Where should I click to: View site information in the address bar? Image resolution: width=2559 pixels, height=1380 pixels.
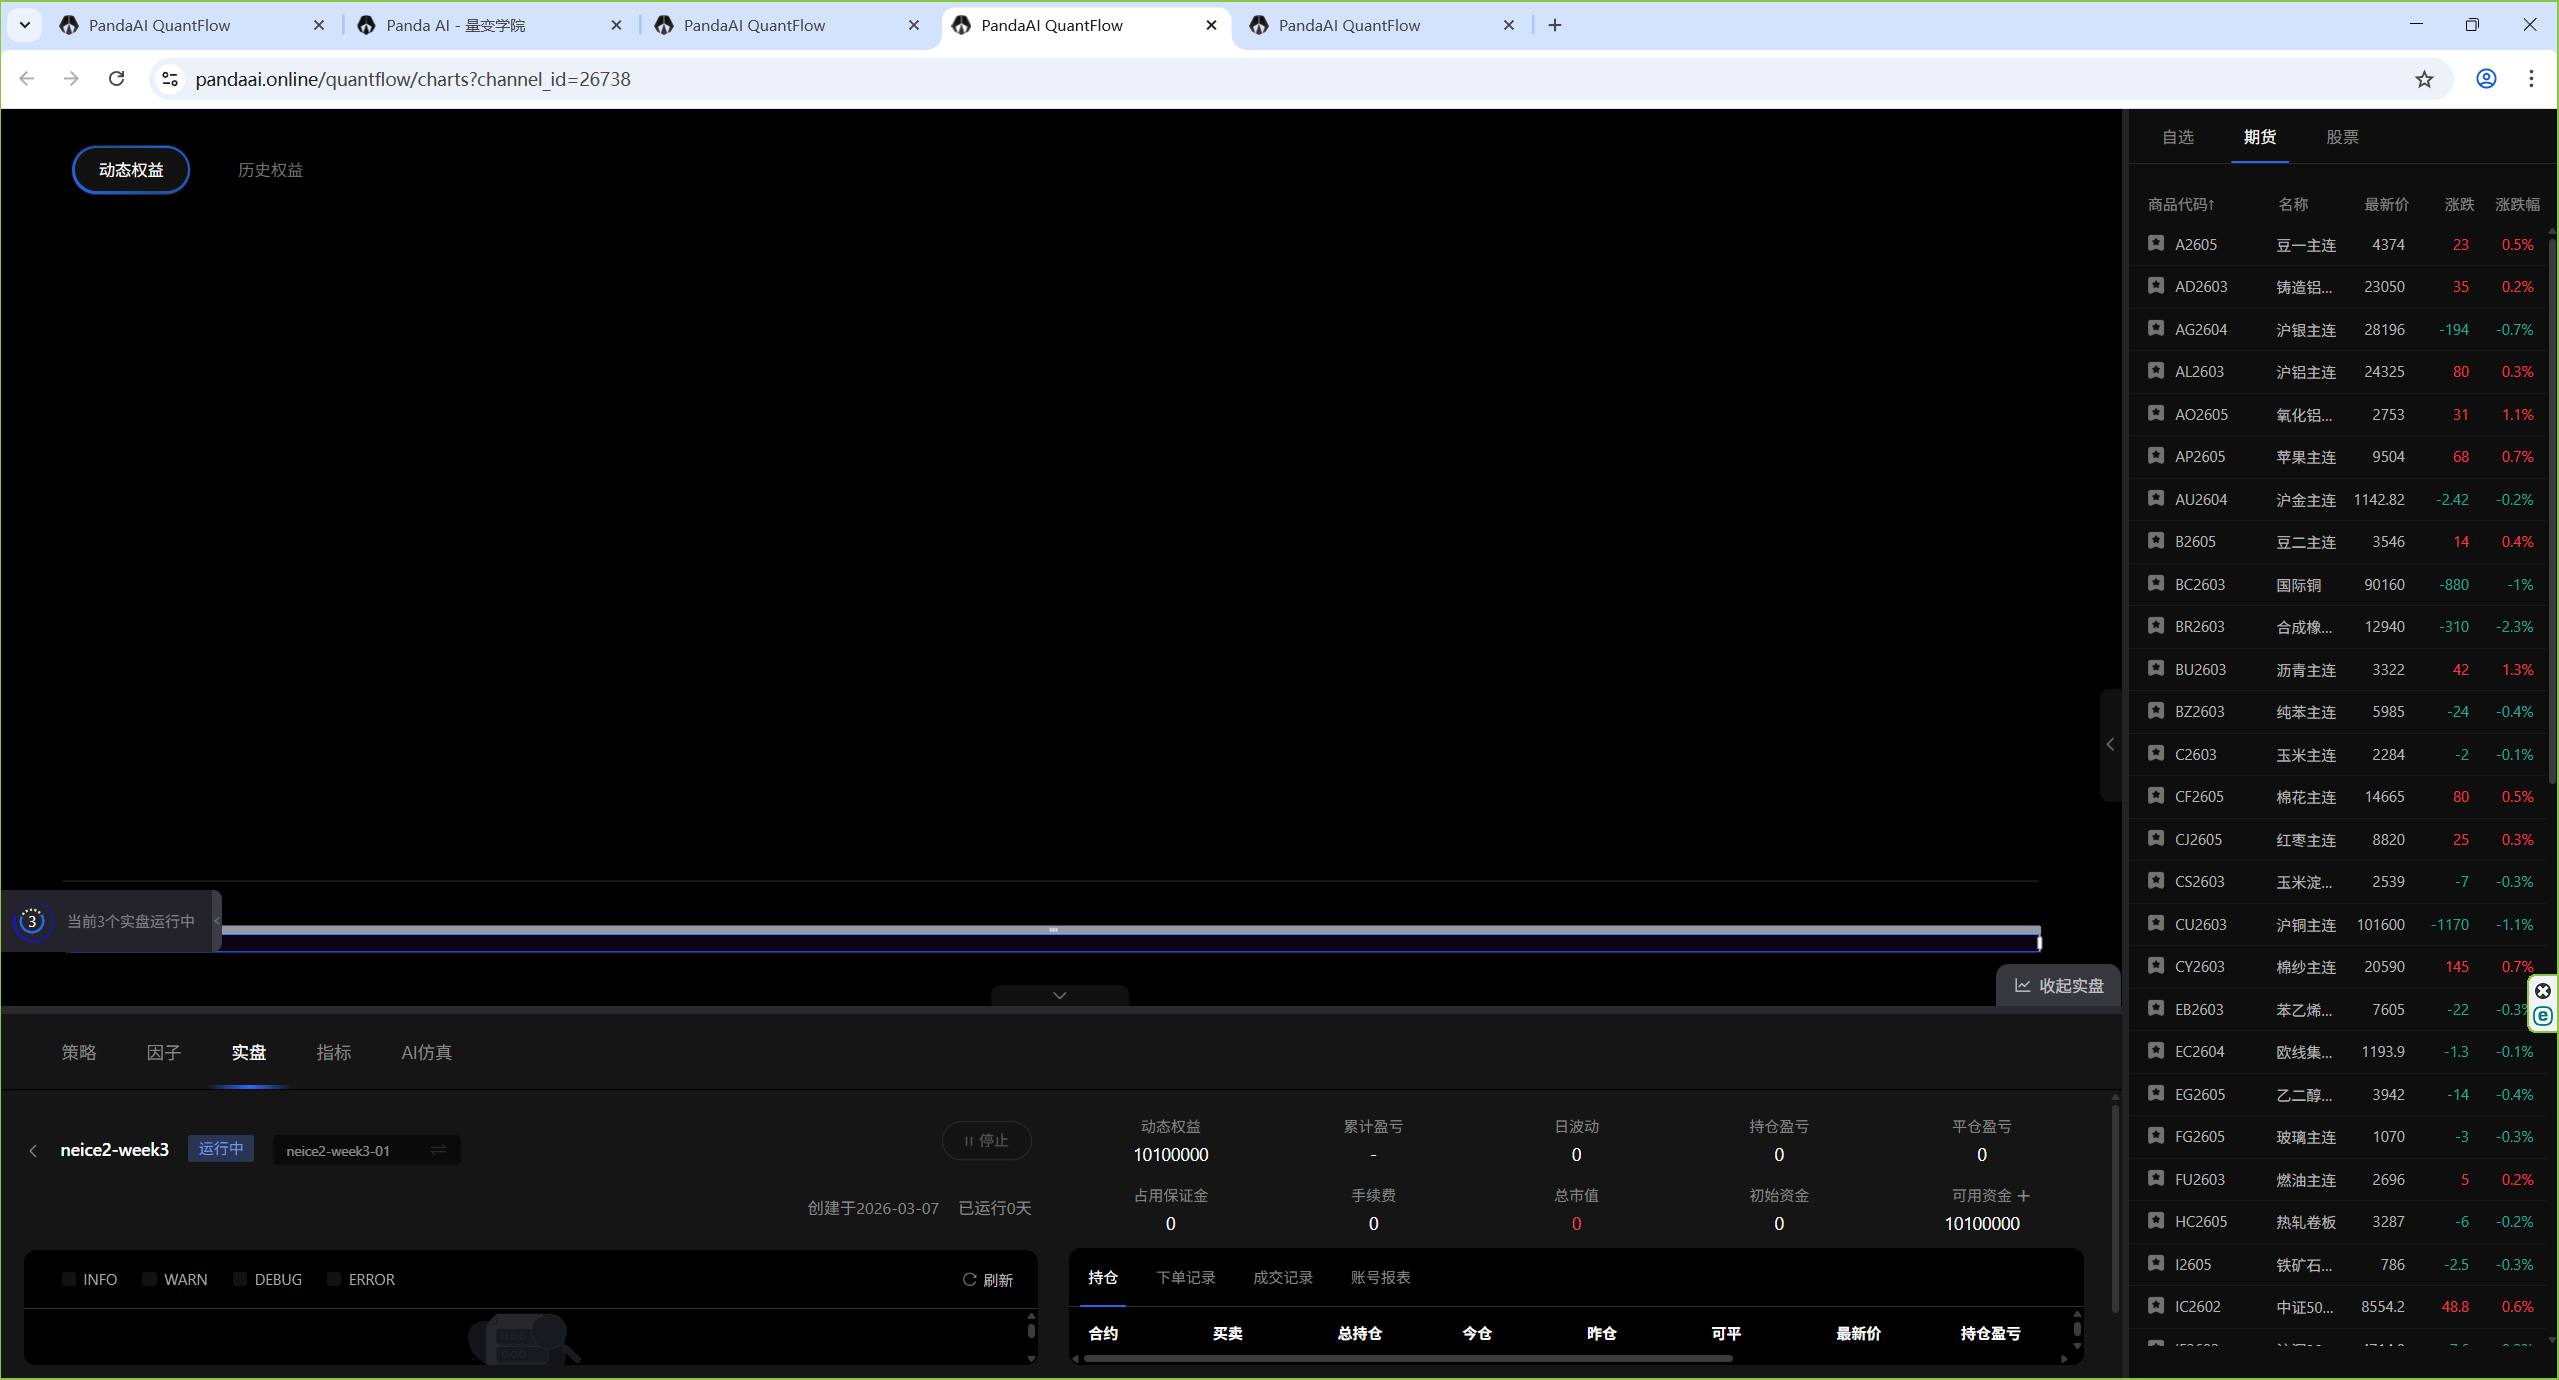[x=170, y=79]
